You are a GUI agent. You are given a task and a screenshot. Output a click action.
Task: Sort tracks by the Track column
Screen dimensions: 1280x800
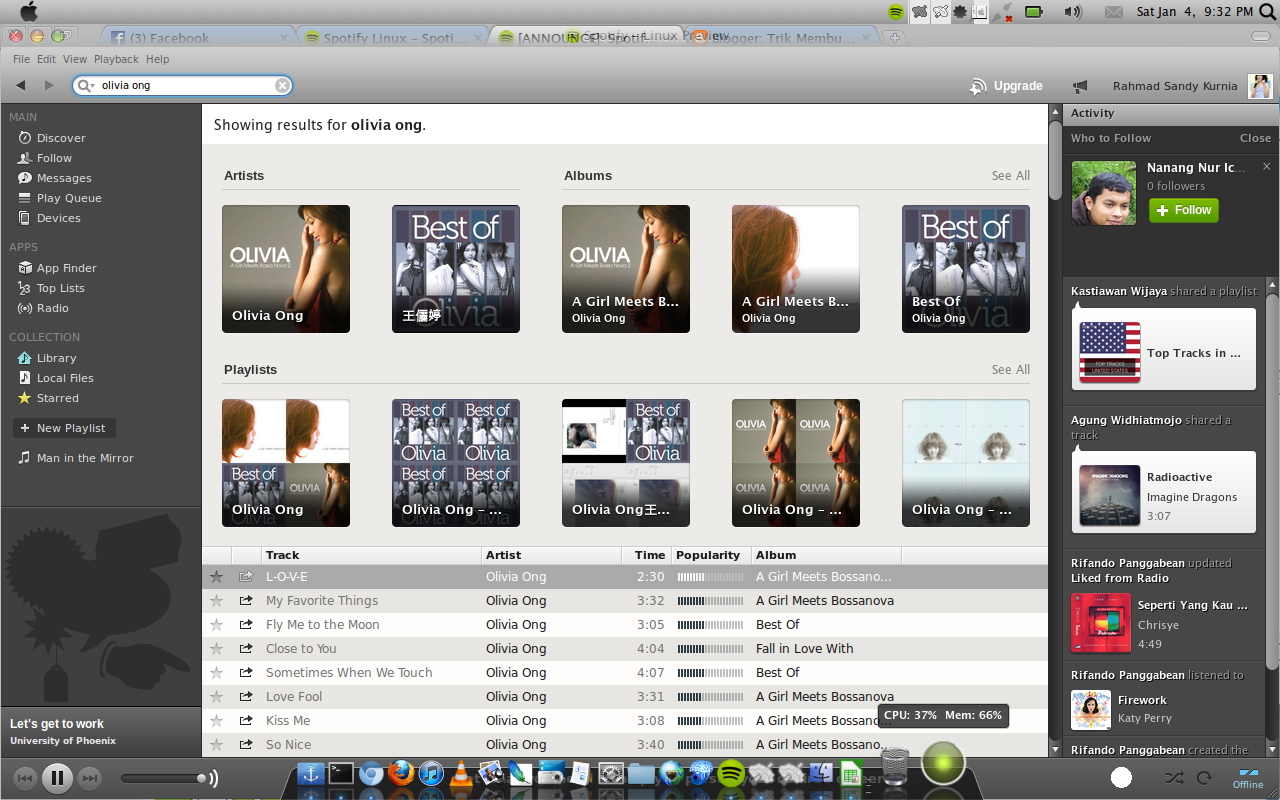click(371, 555)
